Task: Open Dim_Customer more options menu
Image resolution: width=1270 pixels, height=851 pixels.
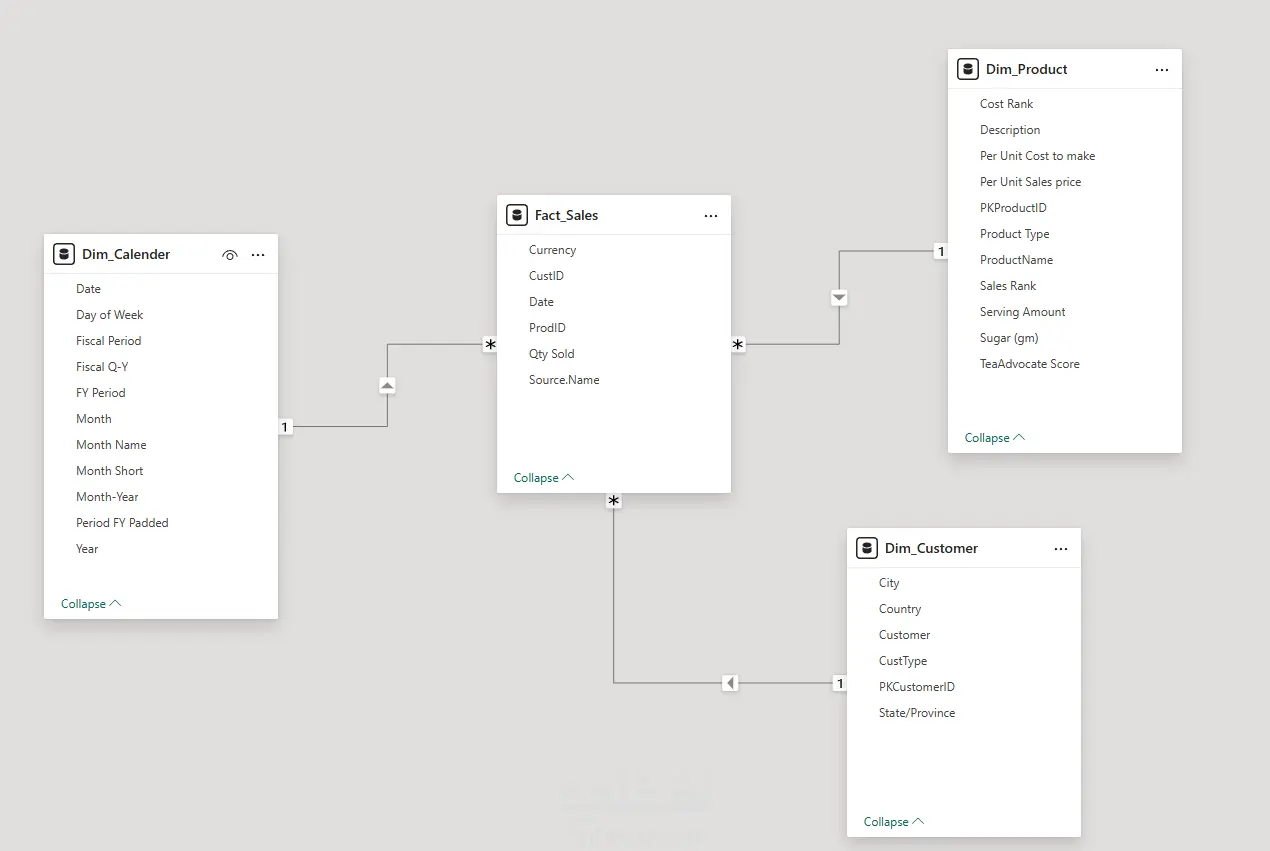Action: click(1061, 549)
